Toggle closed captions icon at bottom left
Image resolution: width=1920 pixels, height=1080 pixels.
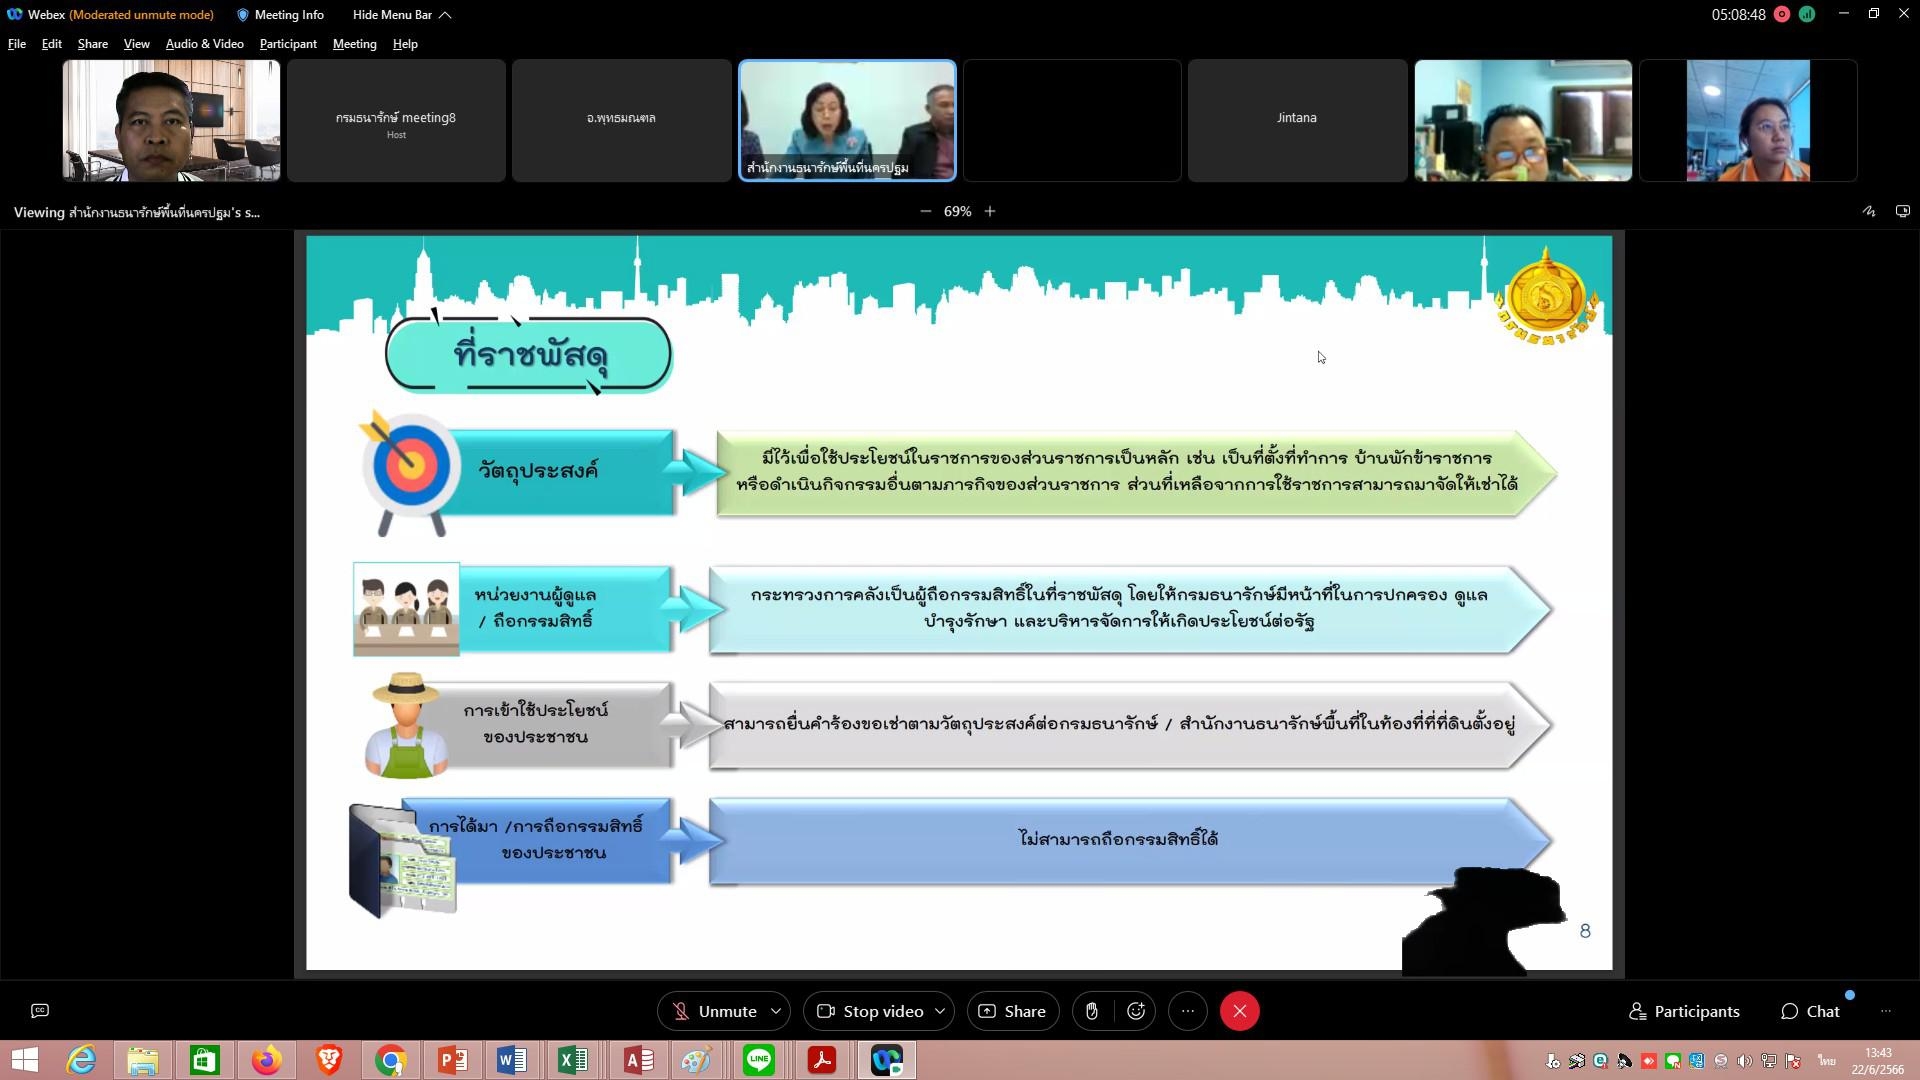click(x=40, y=1011)
